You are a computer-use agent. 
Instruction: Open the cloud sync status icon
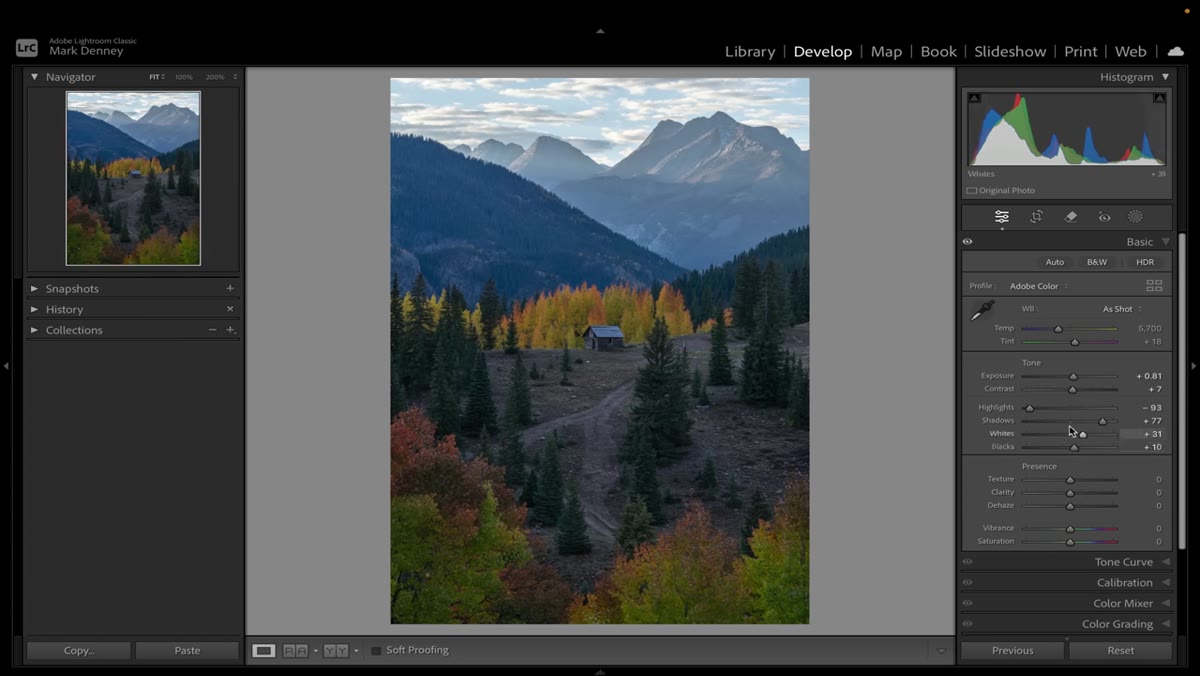[x=1175, y=51]
